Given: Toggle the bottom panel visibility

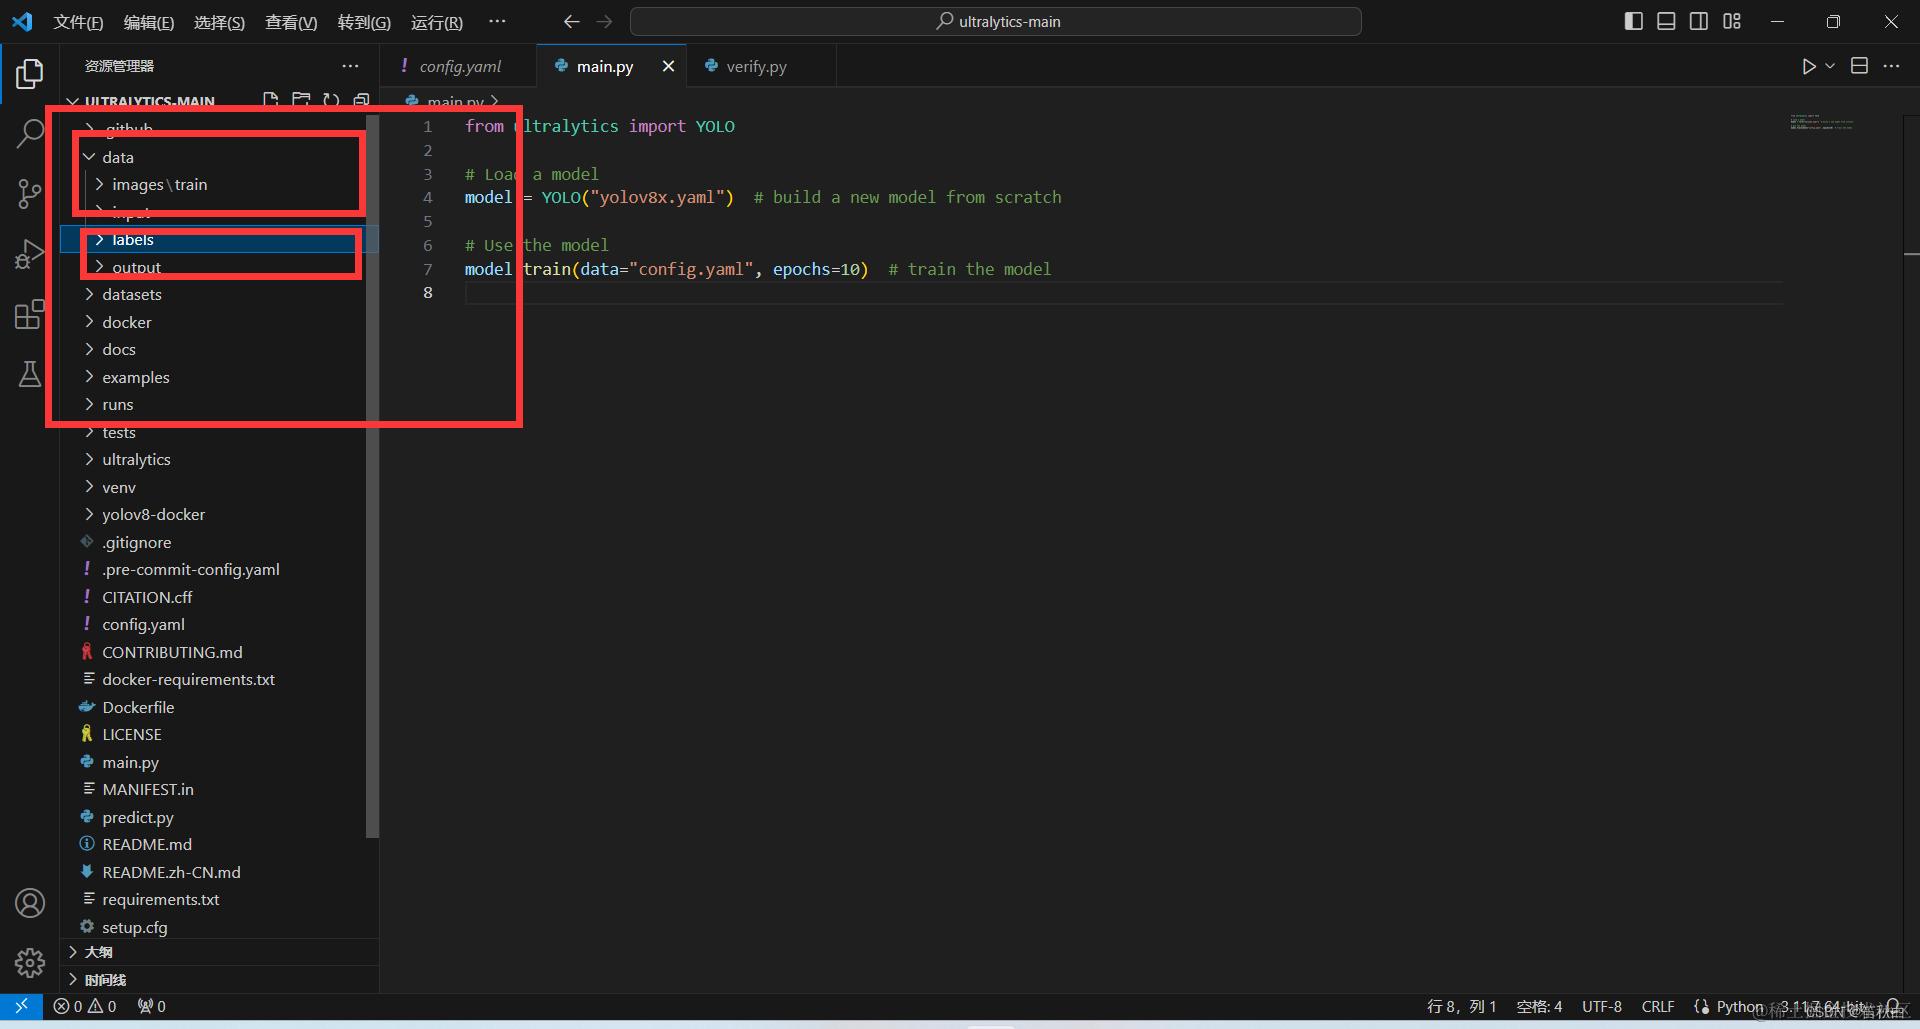Looking at the screenshot, I should click(x=1666, y=21).
